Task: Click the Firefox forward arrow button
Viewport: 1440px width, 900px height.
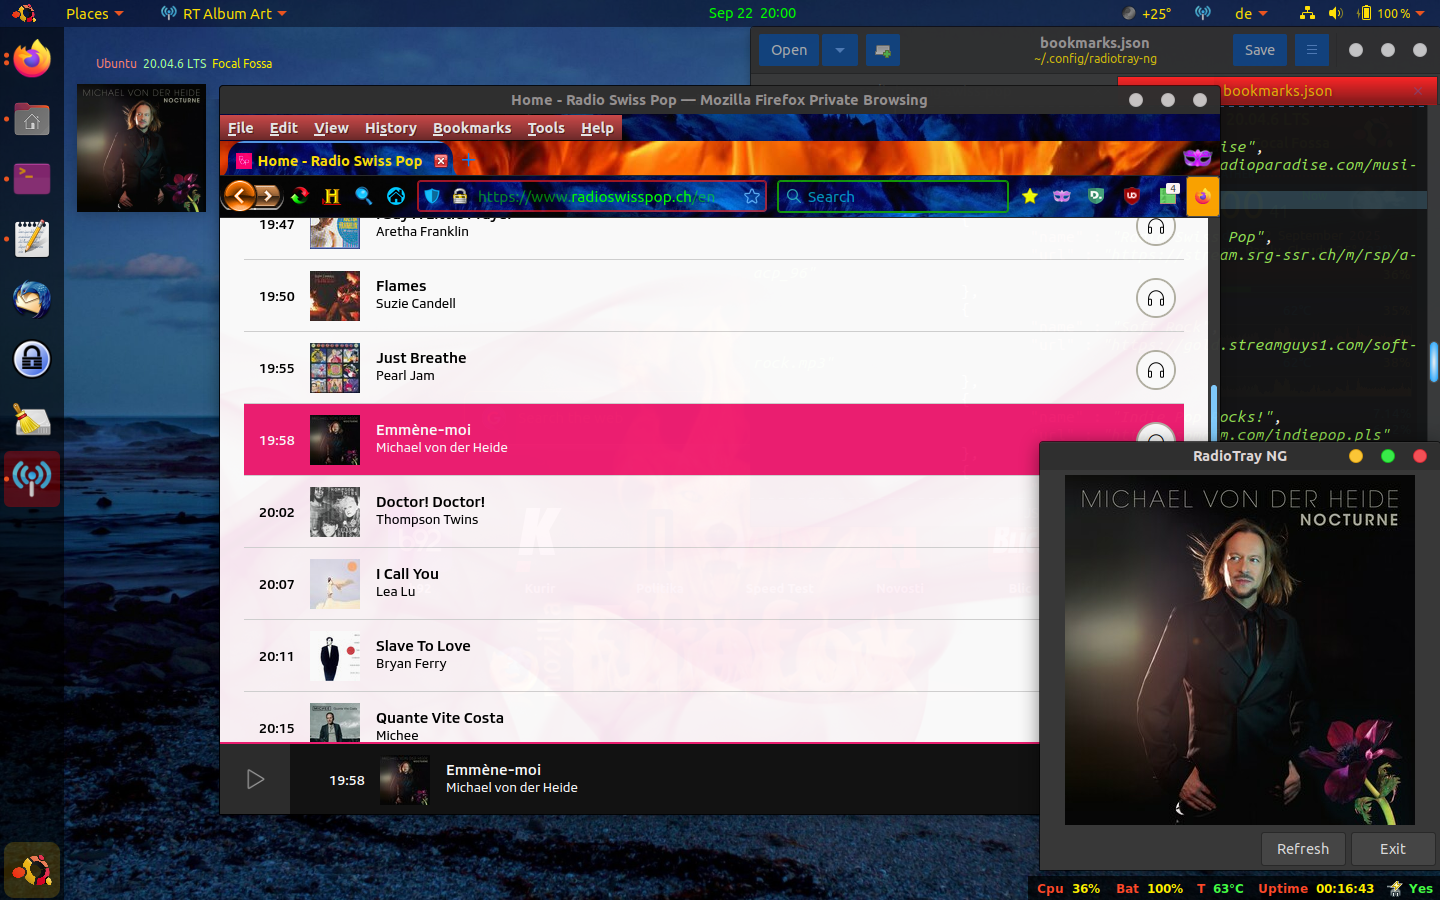Action: click(267, 196)
